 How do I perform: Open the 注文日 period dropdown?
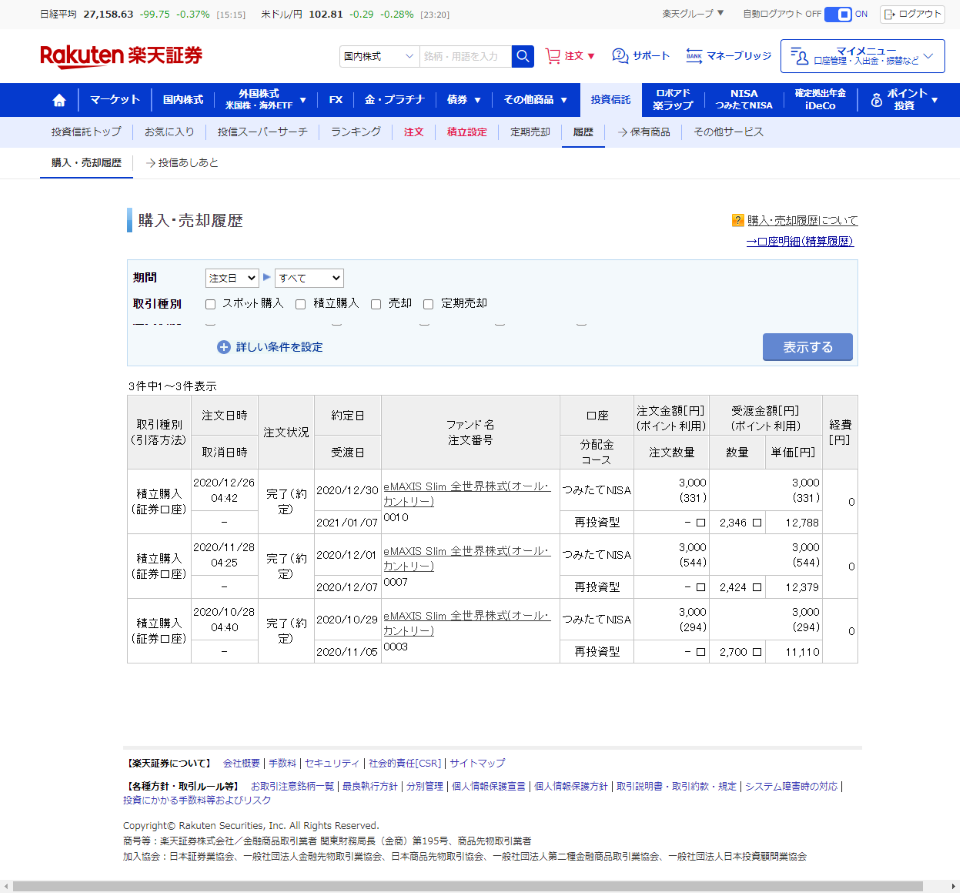click(231, 278)
